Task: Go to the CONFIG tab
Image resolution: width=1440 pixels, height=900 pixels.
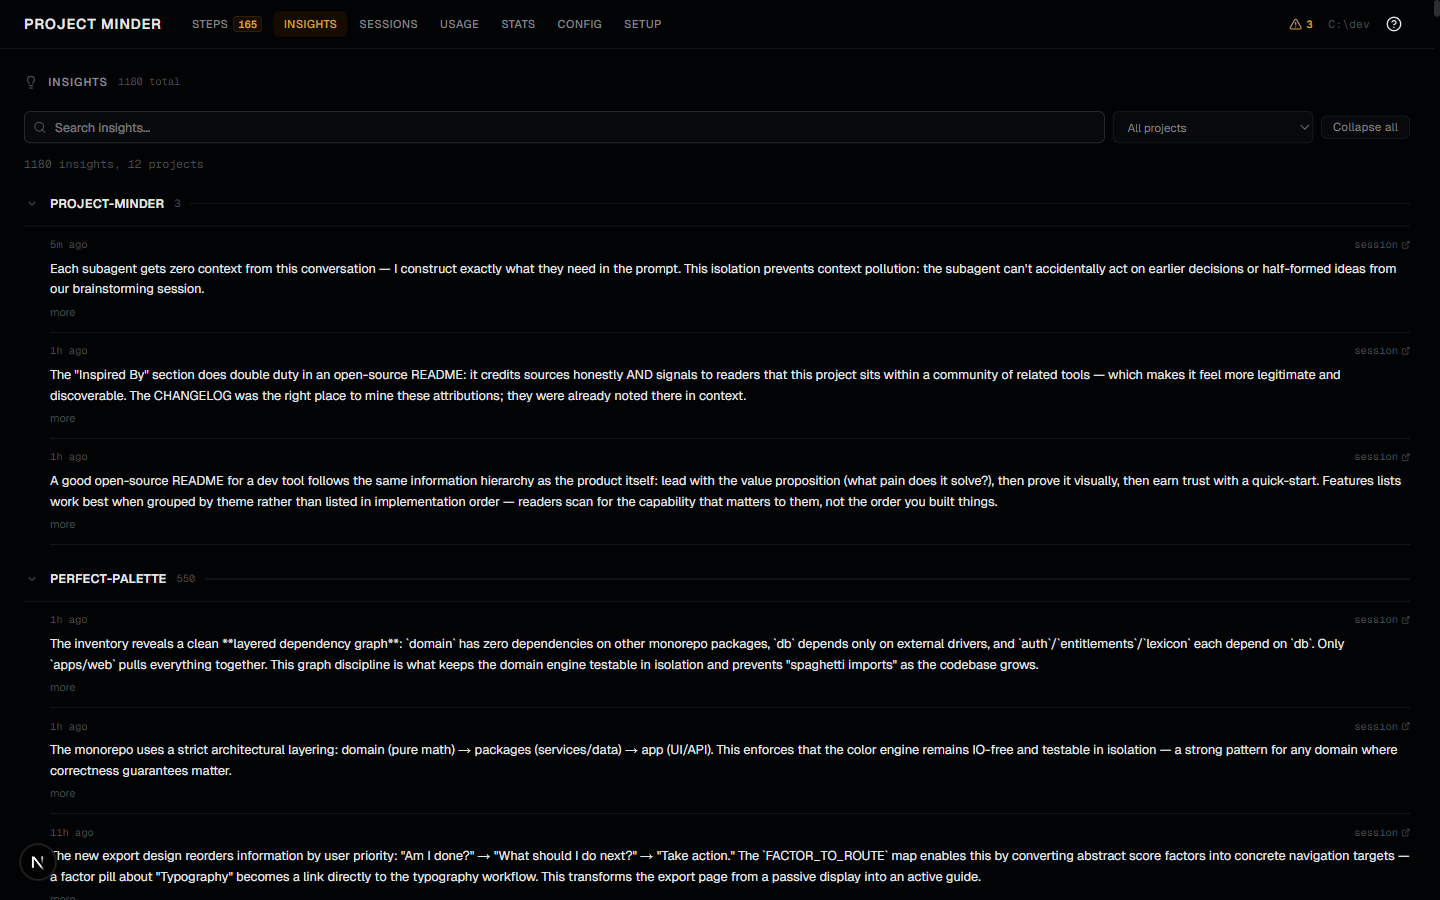Action: [x=579, y=23]
